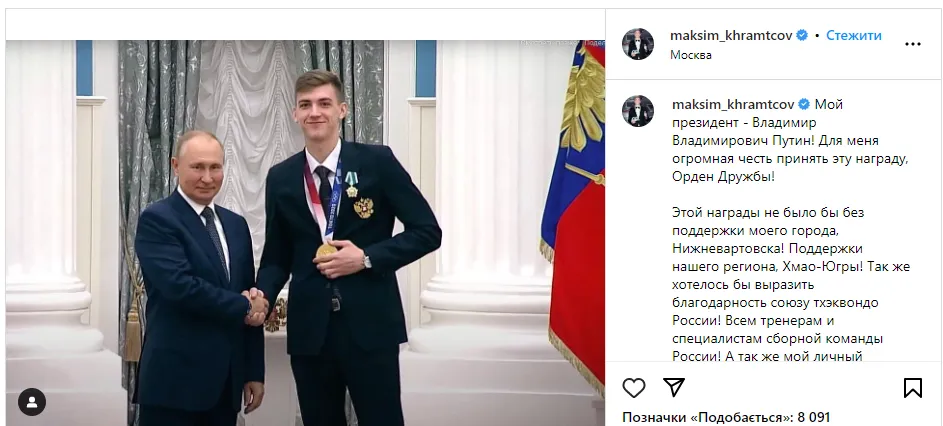Screen dimensions: 943x426
Task: Show tagged people icon on the photo
Action: [x=32, y=401]
